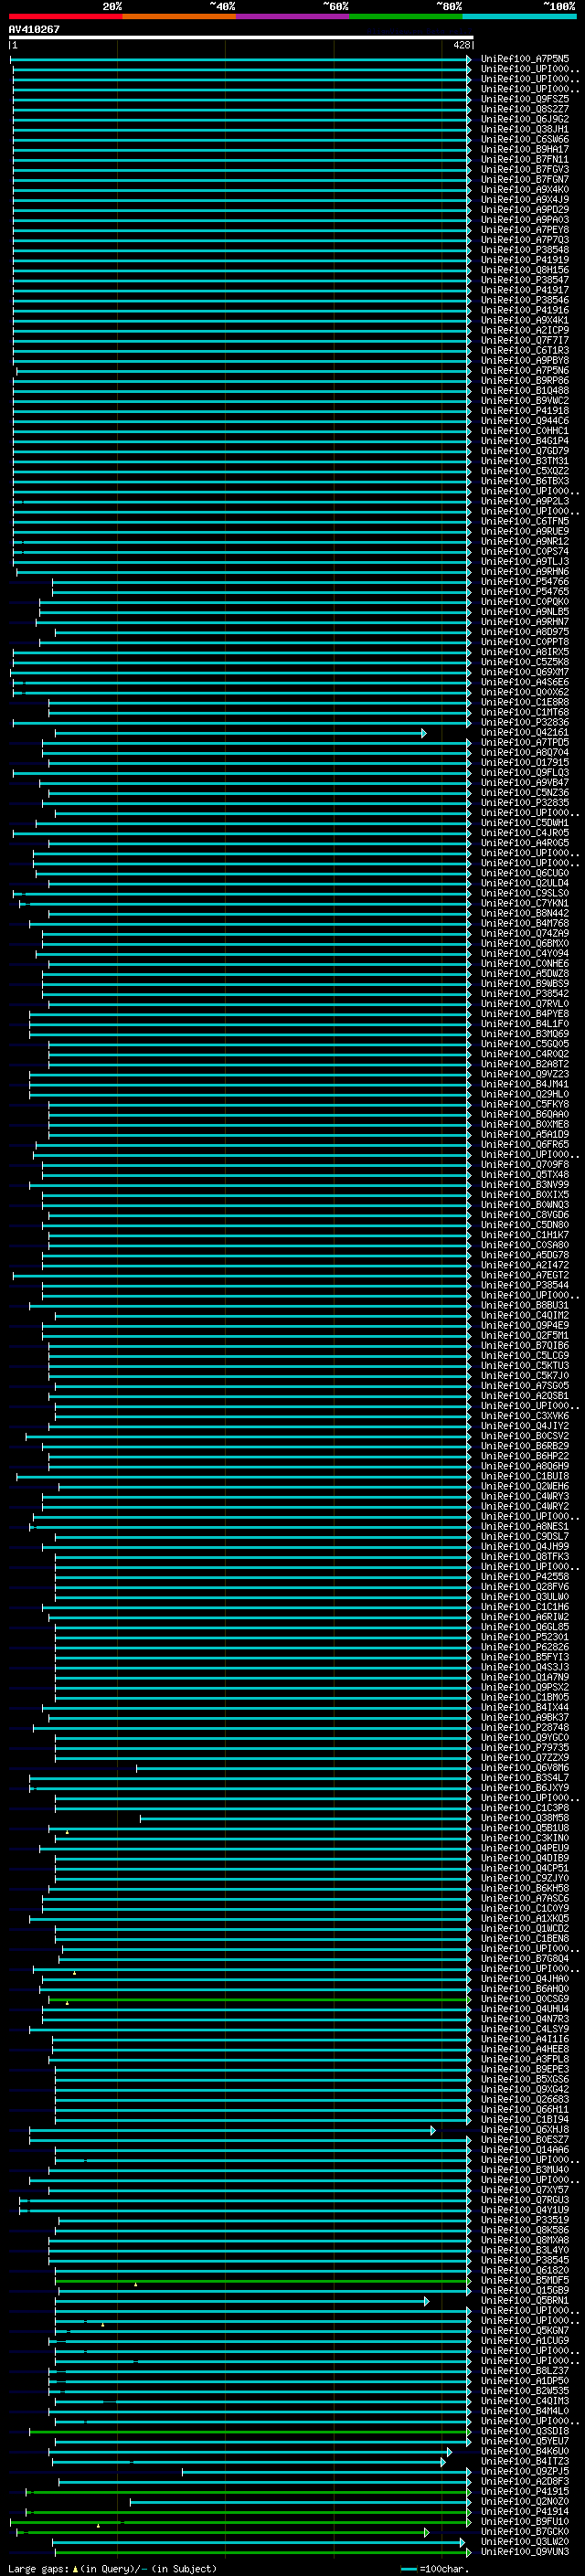The width and height of the screenshot is (585, 2576).
Task: Click the white query sequence bar
Action: pos(241,37)
